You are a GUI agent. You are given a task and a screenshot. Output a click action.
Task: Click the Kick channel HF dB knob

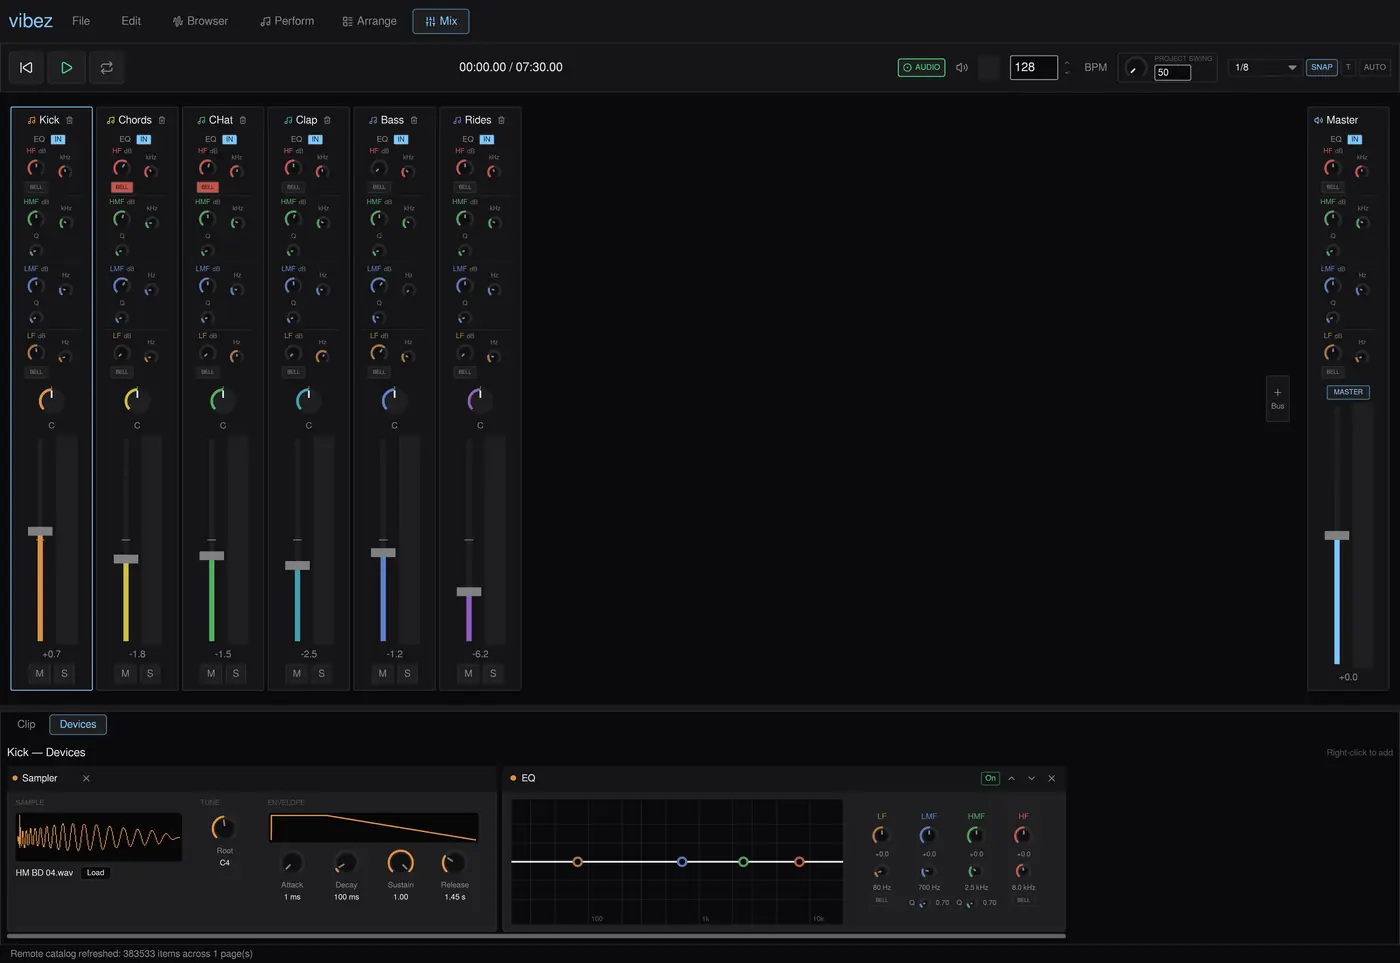tap(35, 168)
